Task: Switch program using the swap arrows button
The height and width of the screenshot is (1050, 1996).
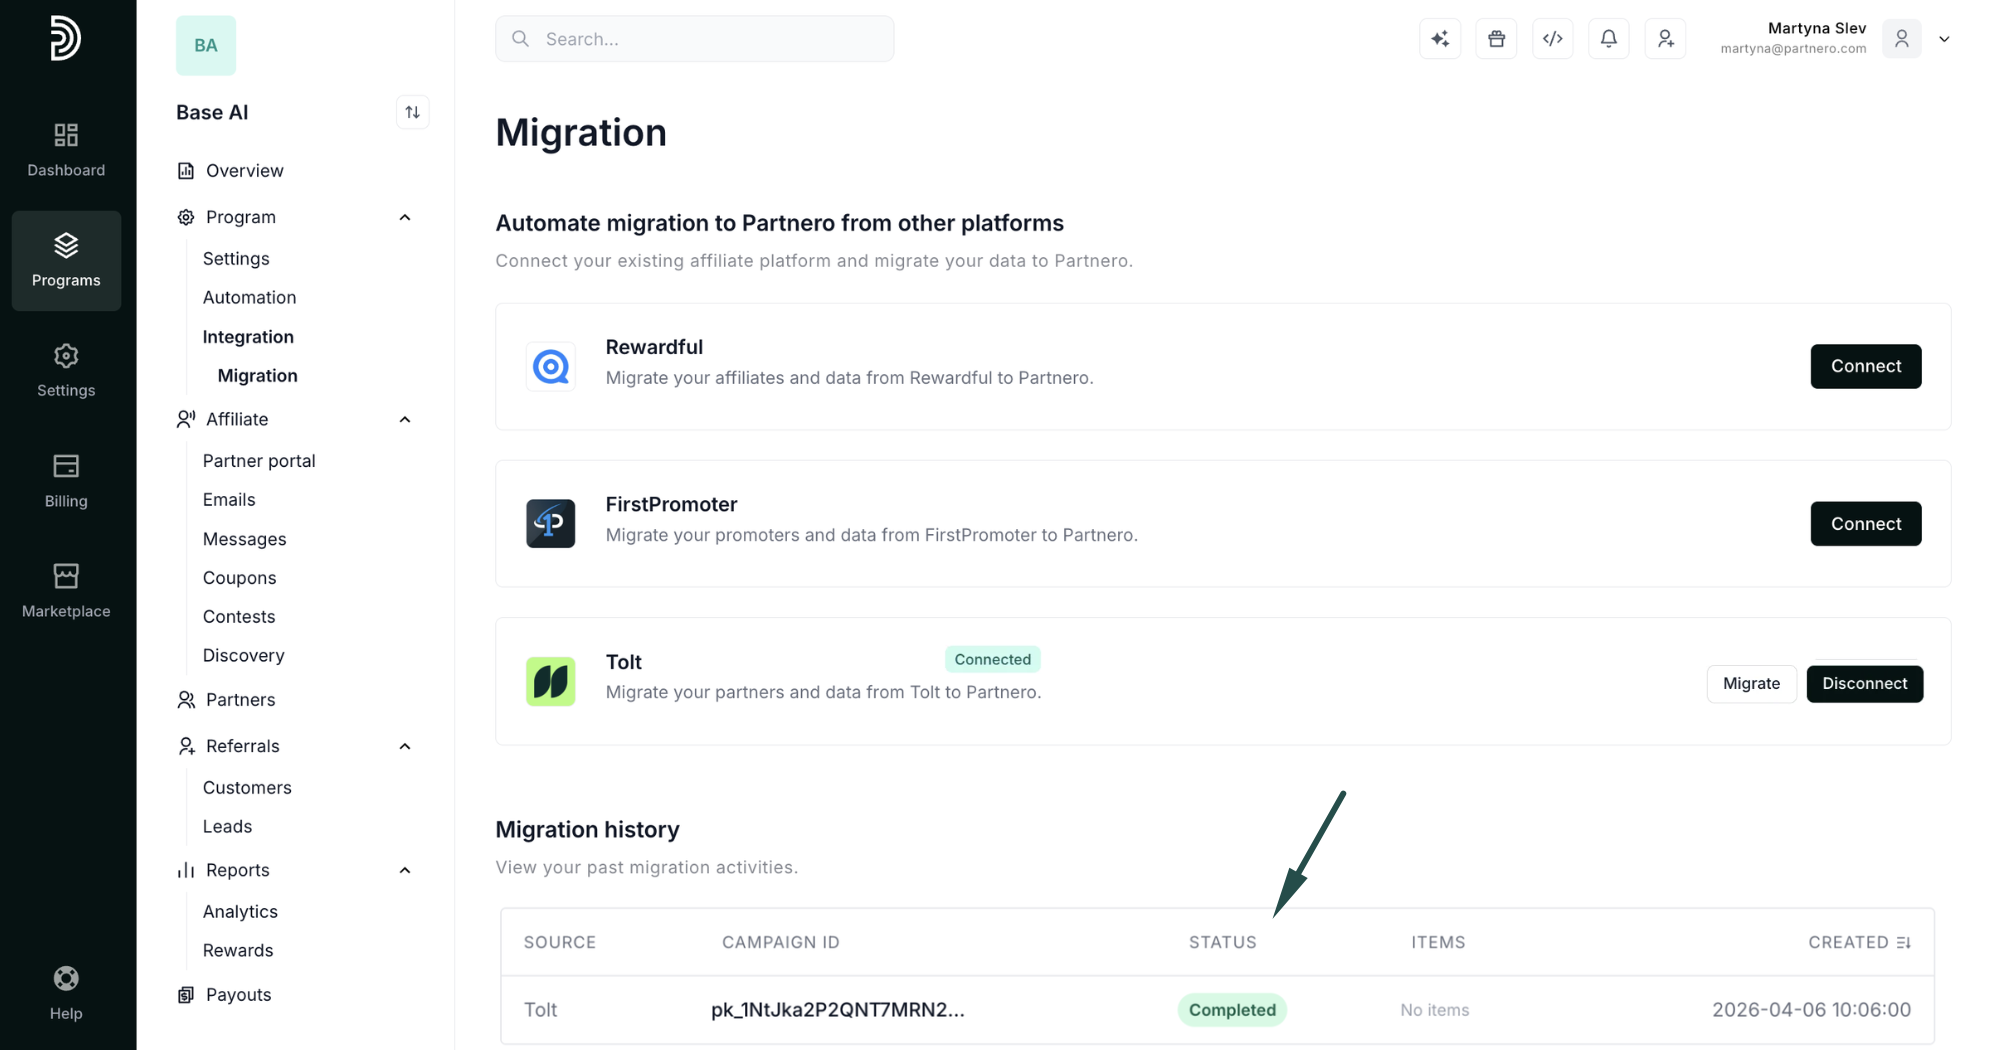Action: 412,112
